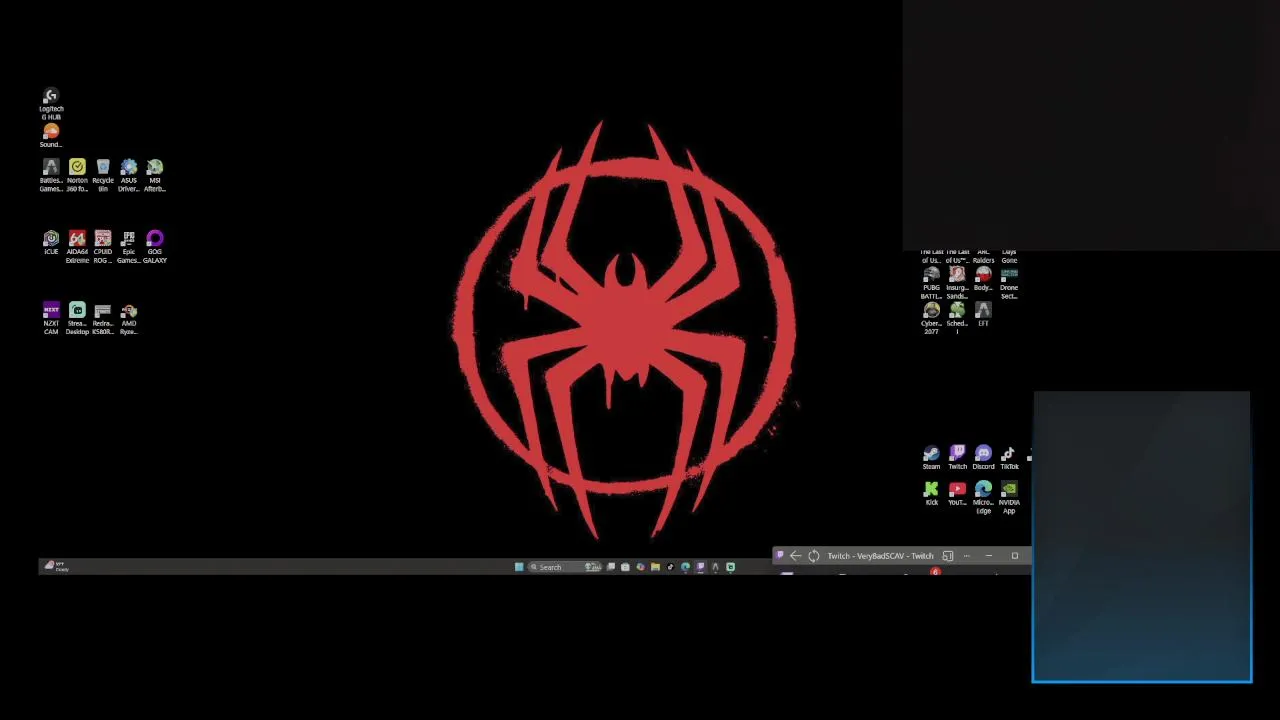Open the Drone Sector desktop icon

(x=1009, y=283)
